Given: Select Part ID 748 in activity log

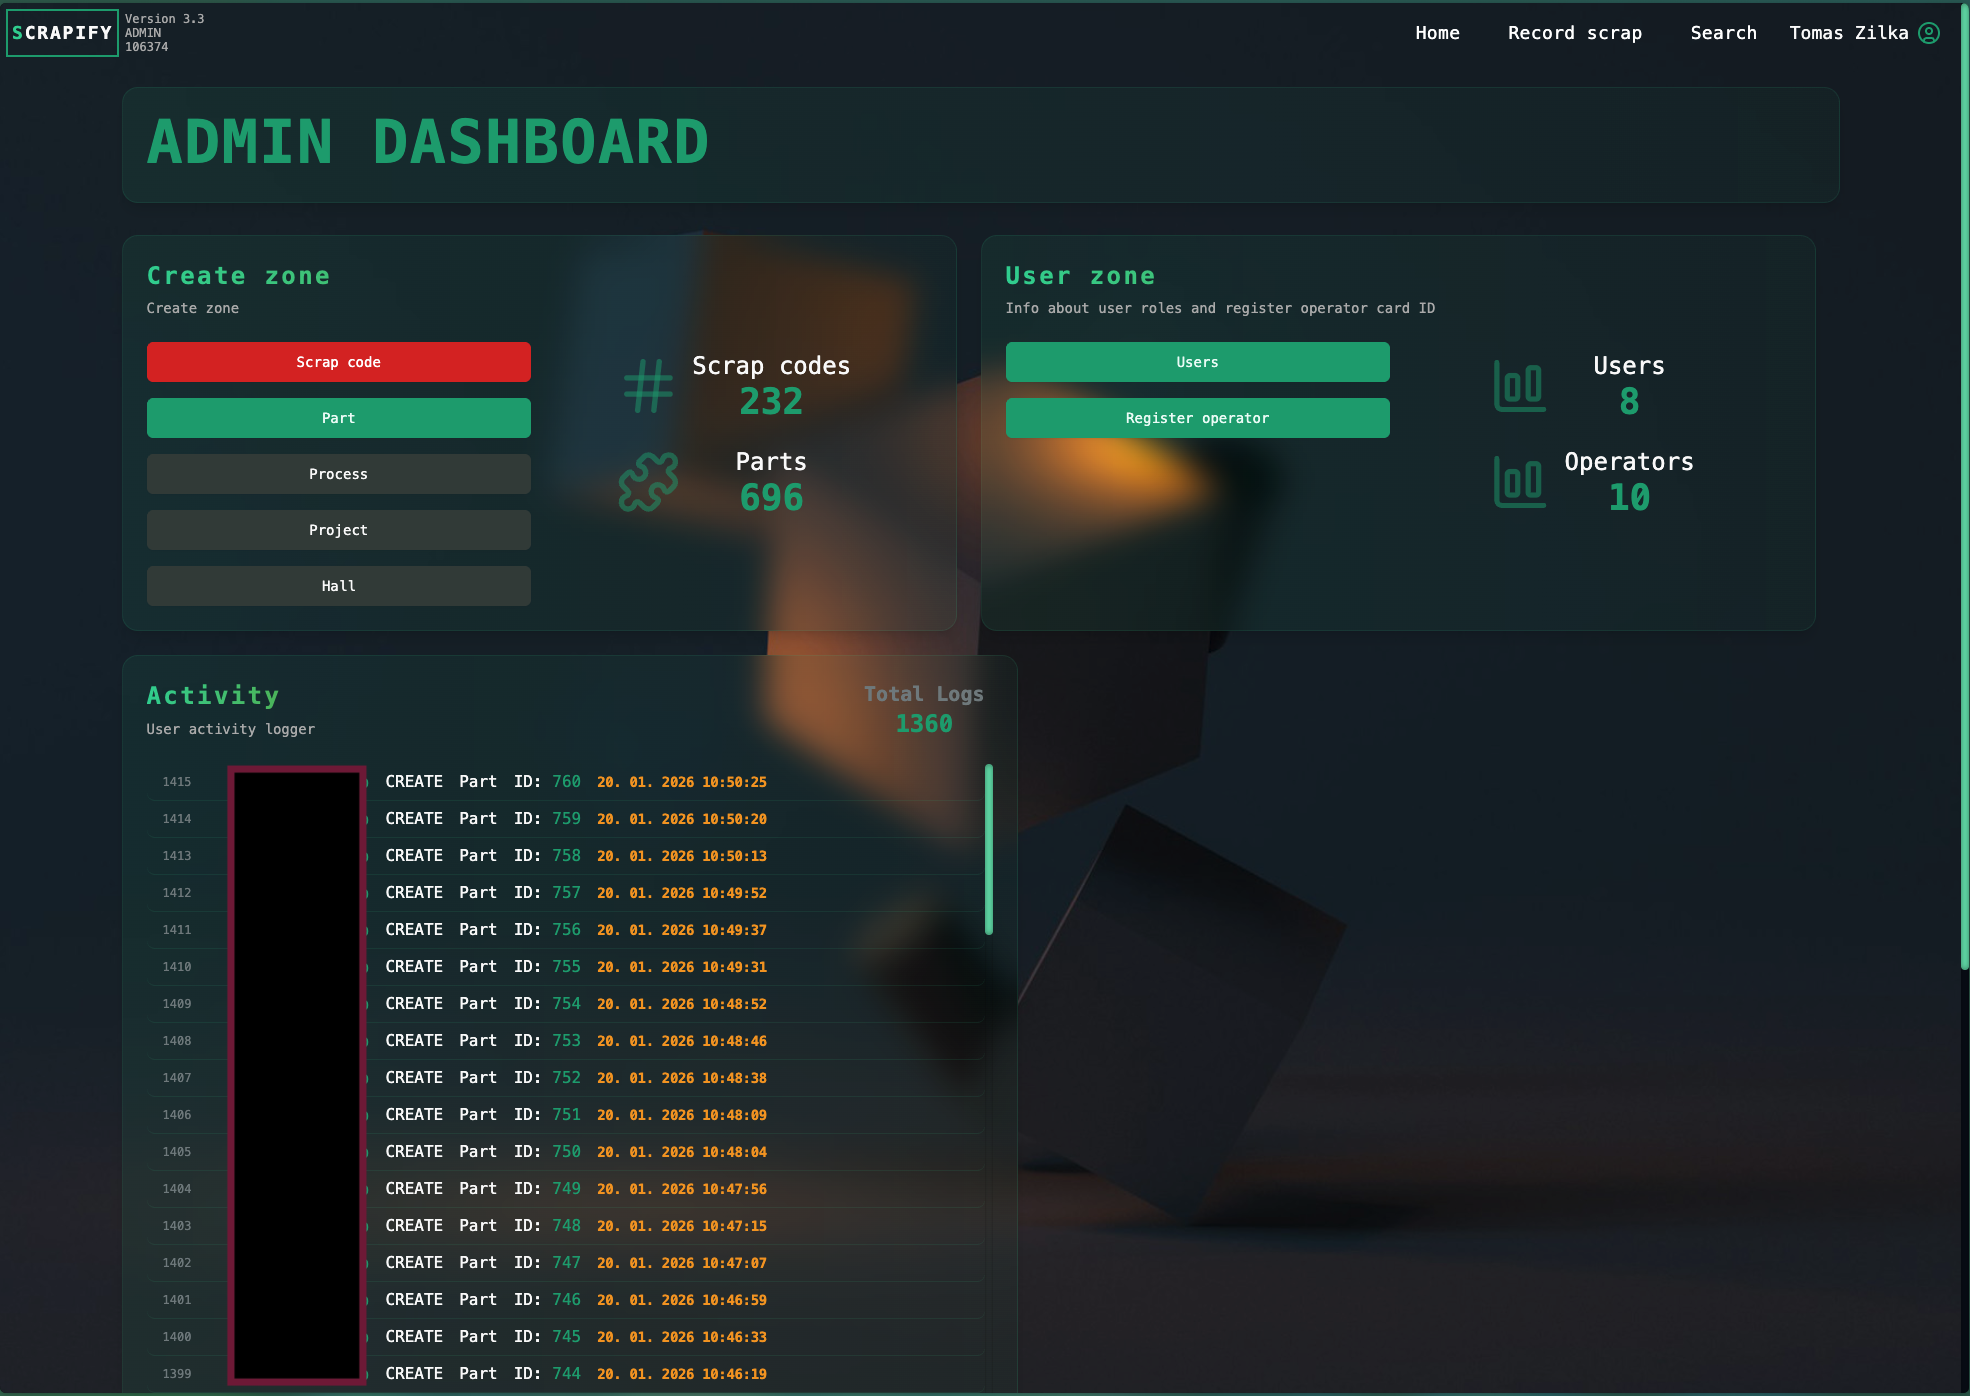Looking at the screenshot, I should pyautogui.click(x=566, y=1226).
